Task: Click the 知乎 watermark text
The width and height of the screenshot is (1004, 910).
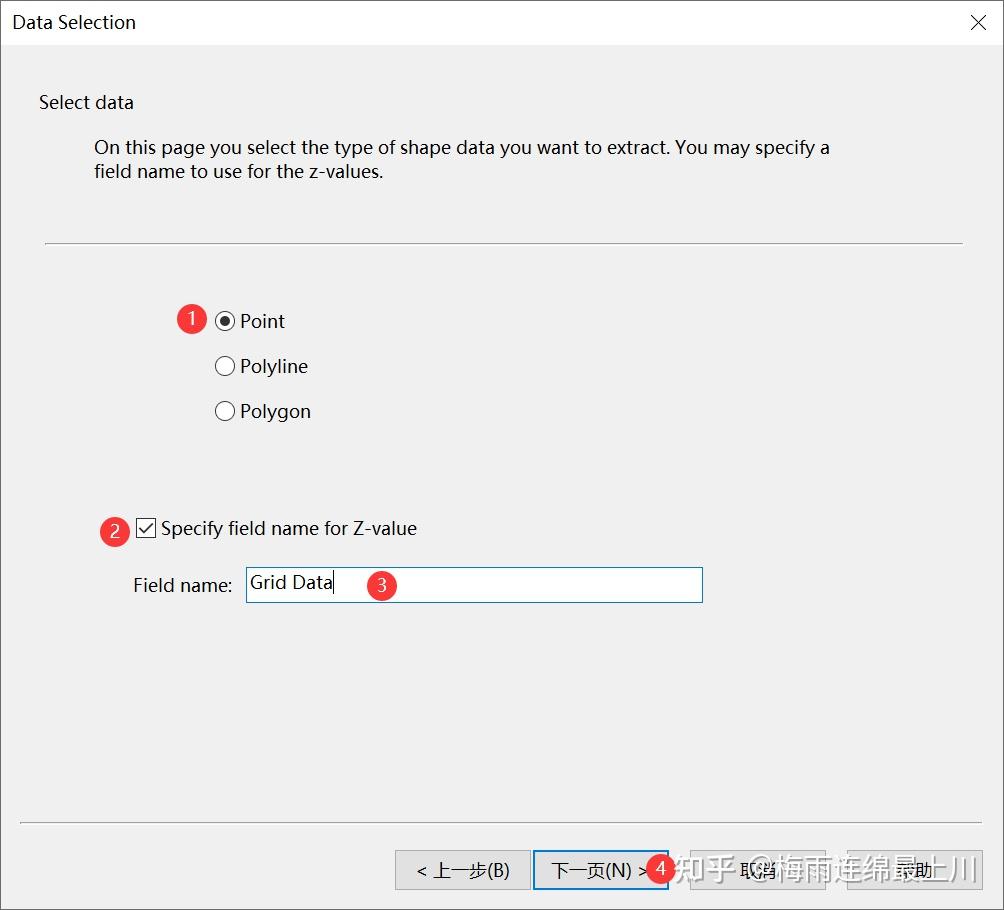Action: pyautogui.click(x=705, y=868)
